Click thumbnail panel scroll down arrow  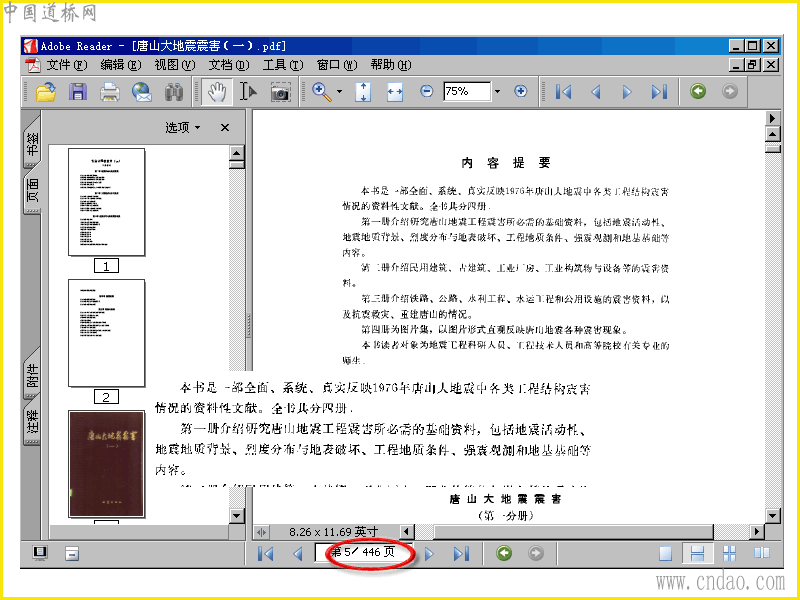click(237, 516)
